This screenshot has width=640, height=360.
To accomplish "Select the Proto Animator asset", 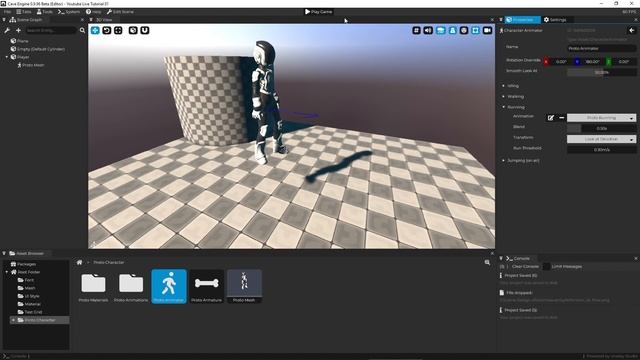I will pyautogui.click(x=169, y=287).
